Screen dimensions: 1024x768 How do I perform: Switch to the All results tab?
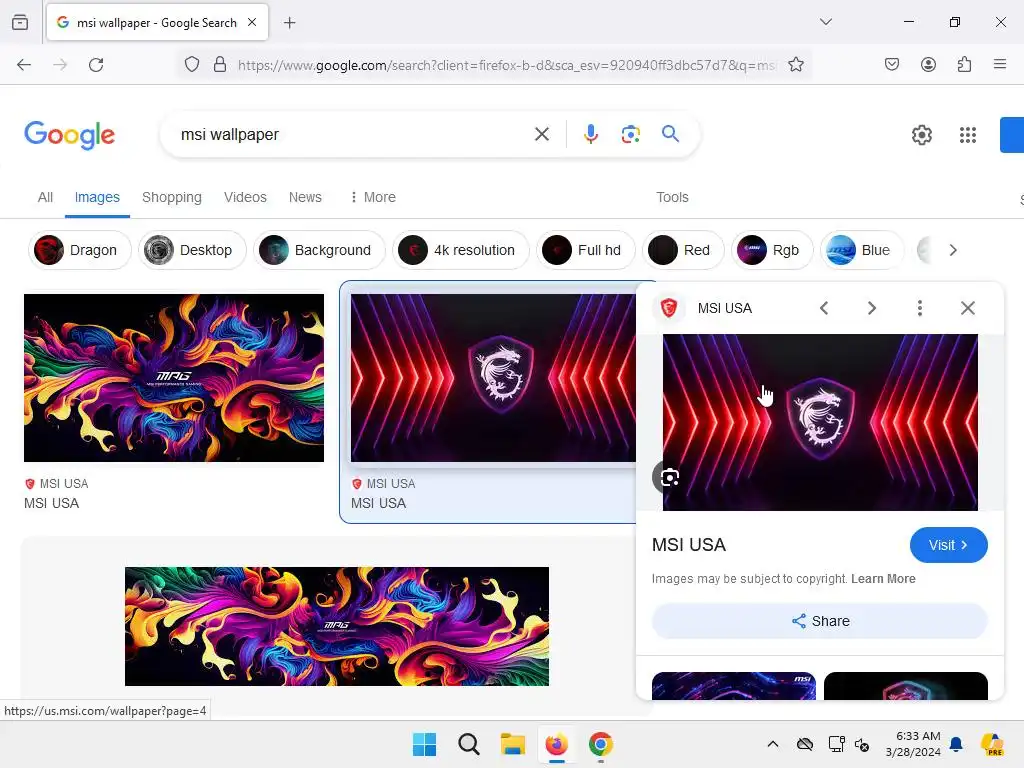pos(45,197)
